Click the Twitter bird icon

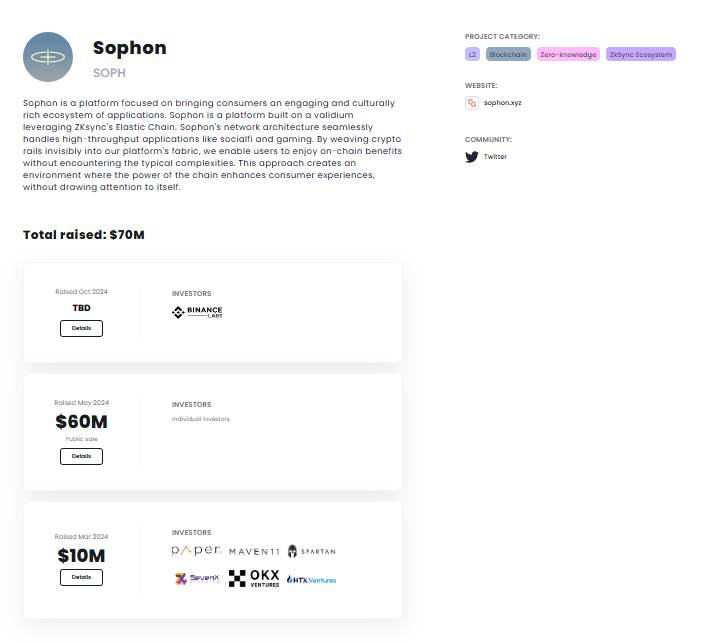pos(472,157)
